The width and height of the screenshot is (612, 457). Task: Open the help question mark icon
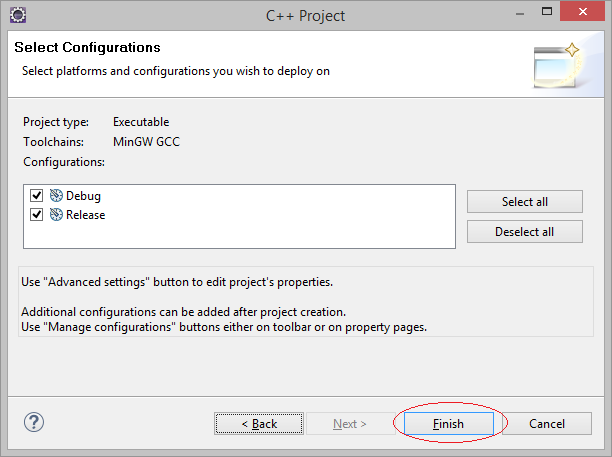[34, 422]
